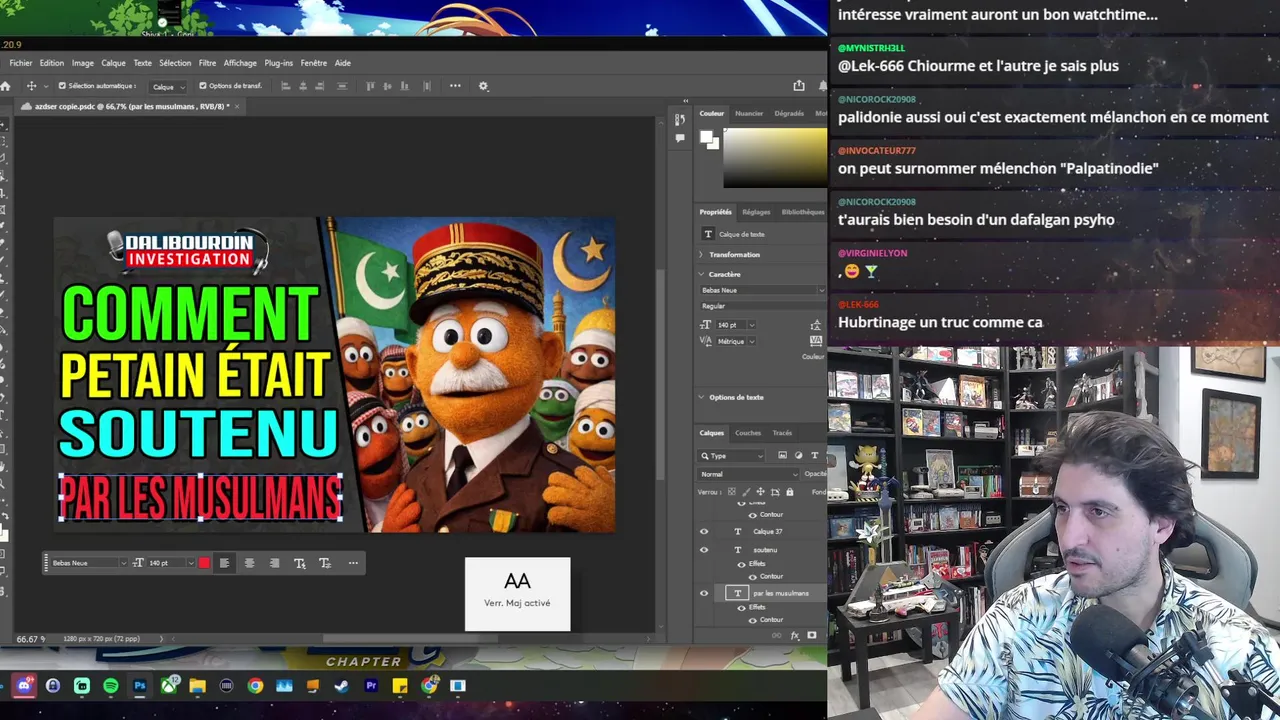Open the Regular font style dropdown

click(763, 306)
